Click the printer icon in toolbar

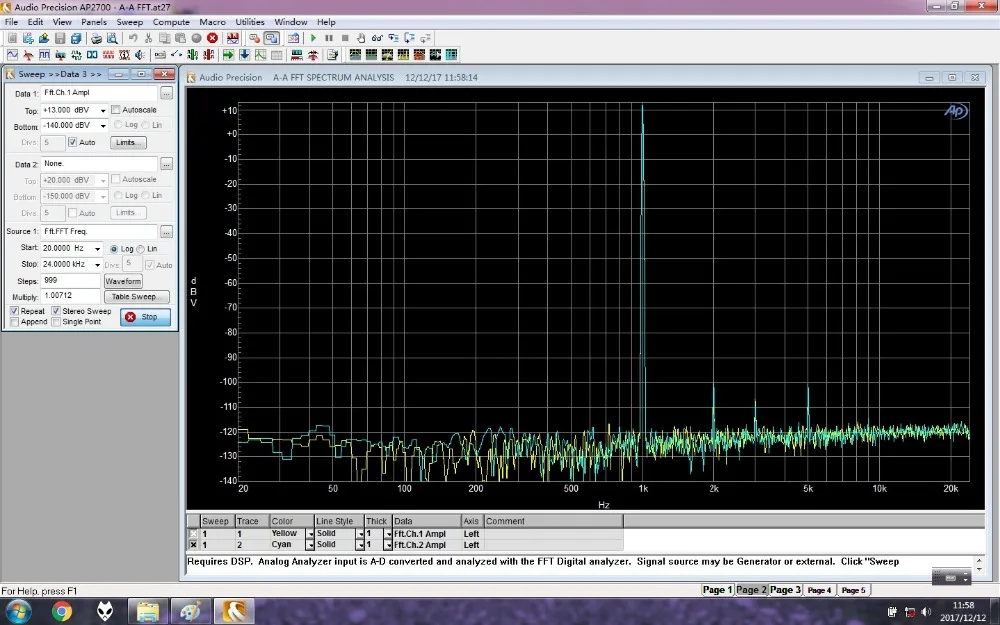(97, 38)
